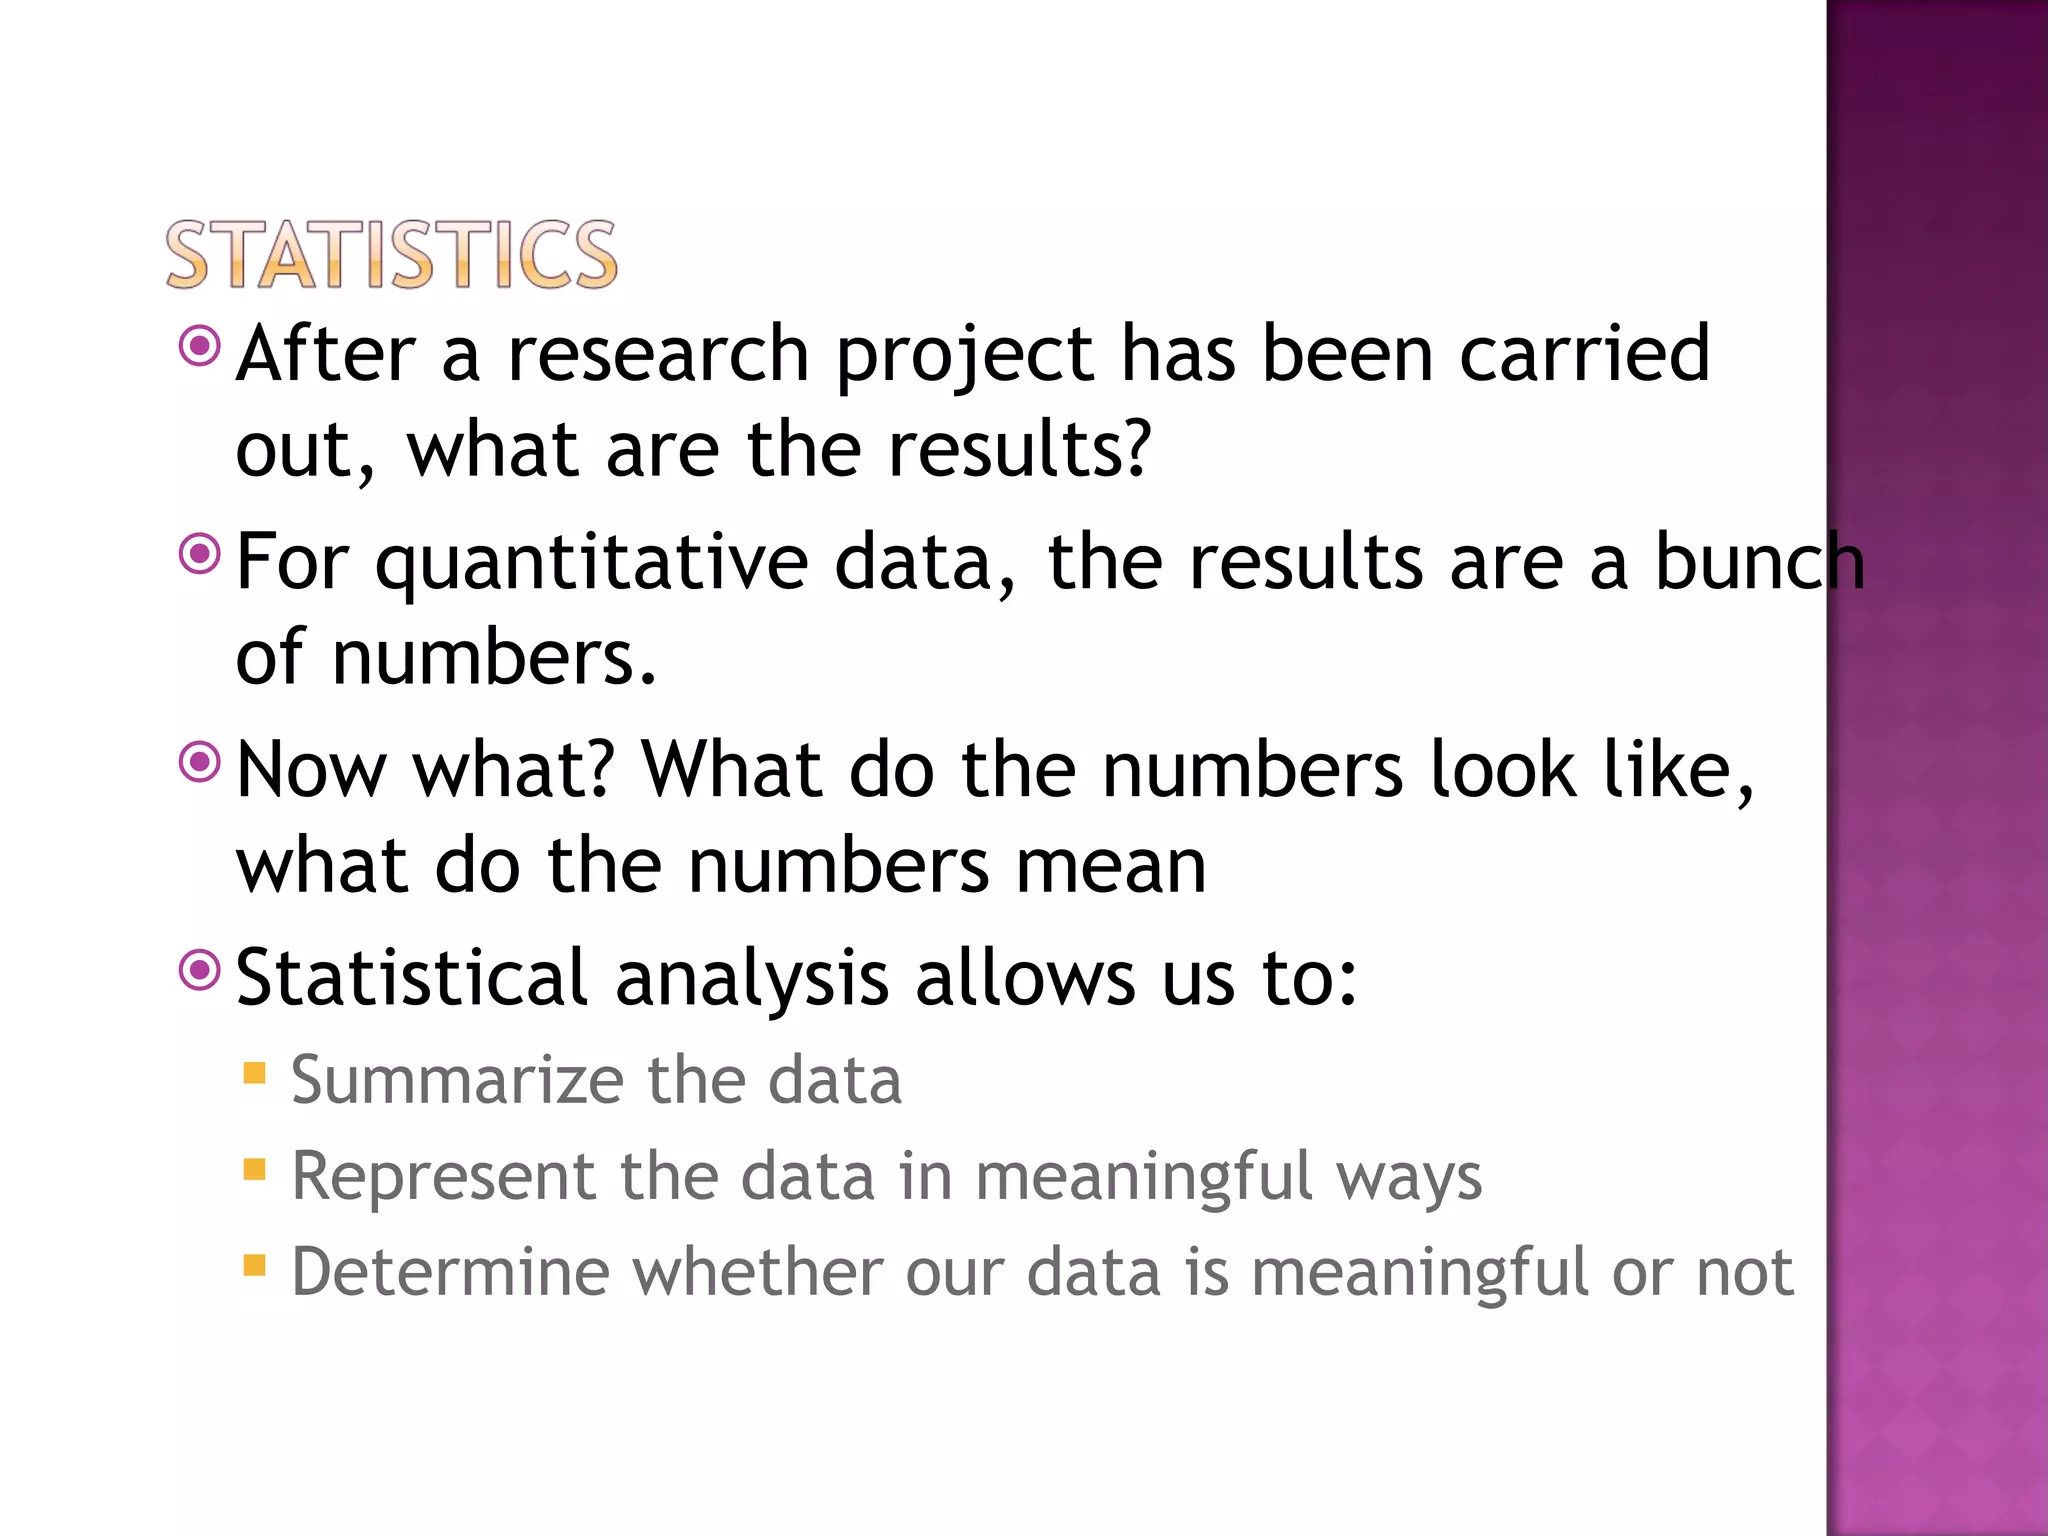Click the bullet icon before 'Statistical analysis allows'

(x=199, y=969)
